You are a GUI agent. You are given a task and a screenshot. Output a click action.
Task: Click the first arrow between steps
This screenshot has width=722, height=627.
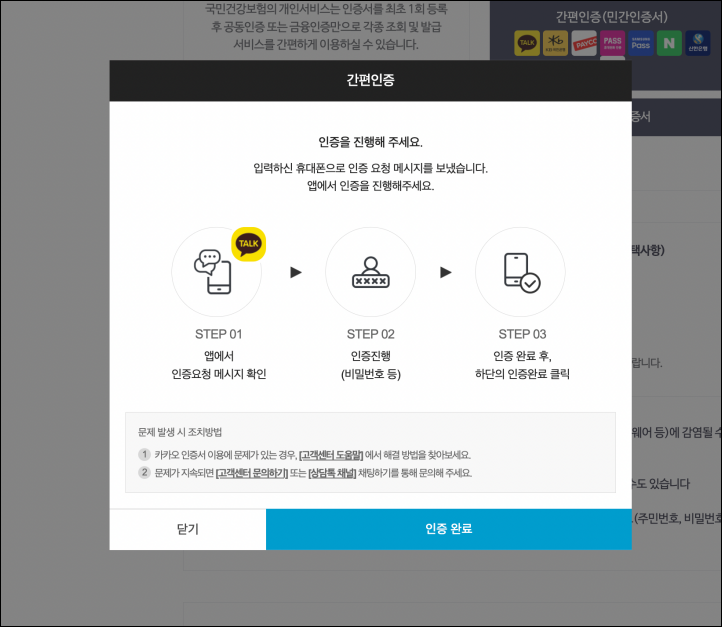tap(296, 272)
